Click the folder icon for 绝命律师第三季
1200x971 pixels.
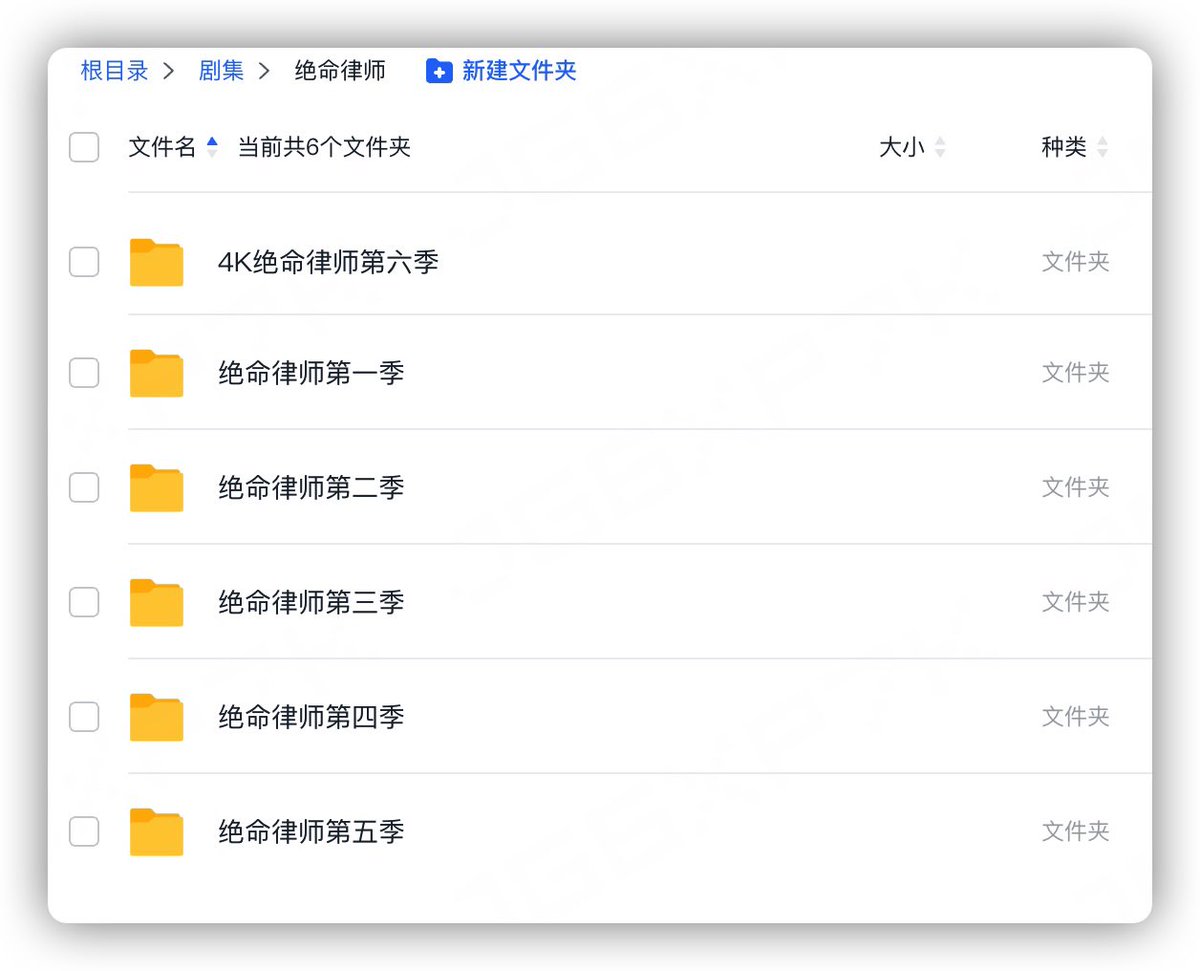coord(156,602)
